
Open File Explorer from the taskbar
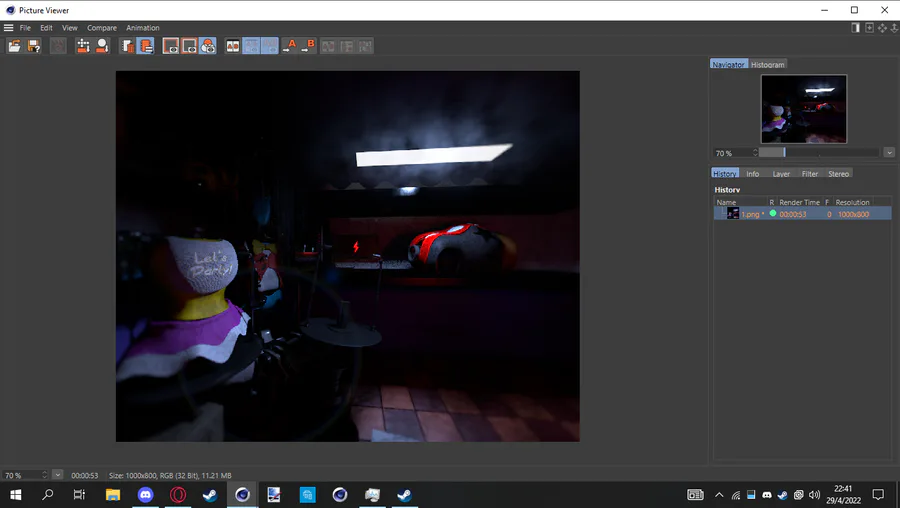pos(113,494)
